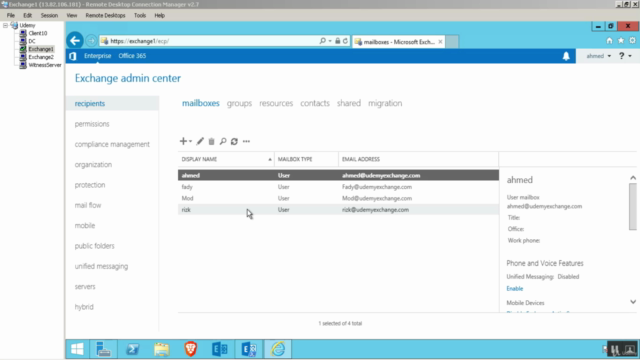Click the delete trash can icon
640x360 pixels.
[211, 141]
